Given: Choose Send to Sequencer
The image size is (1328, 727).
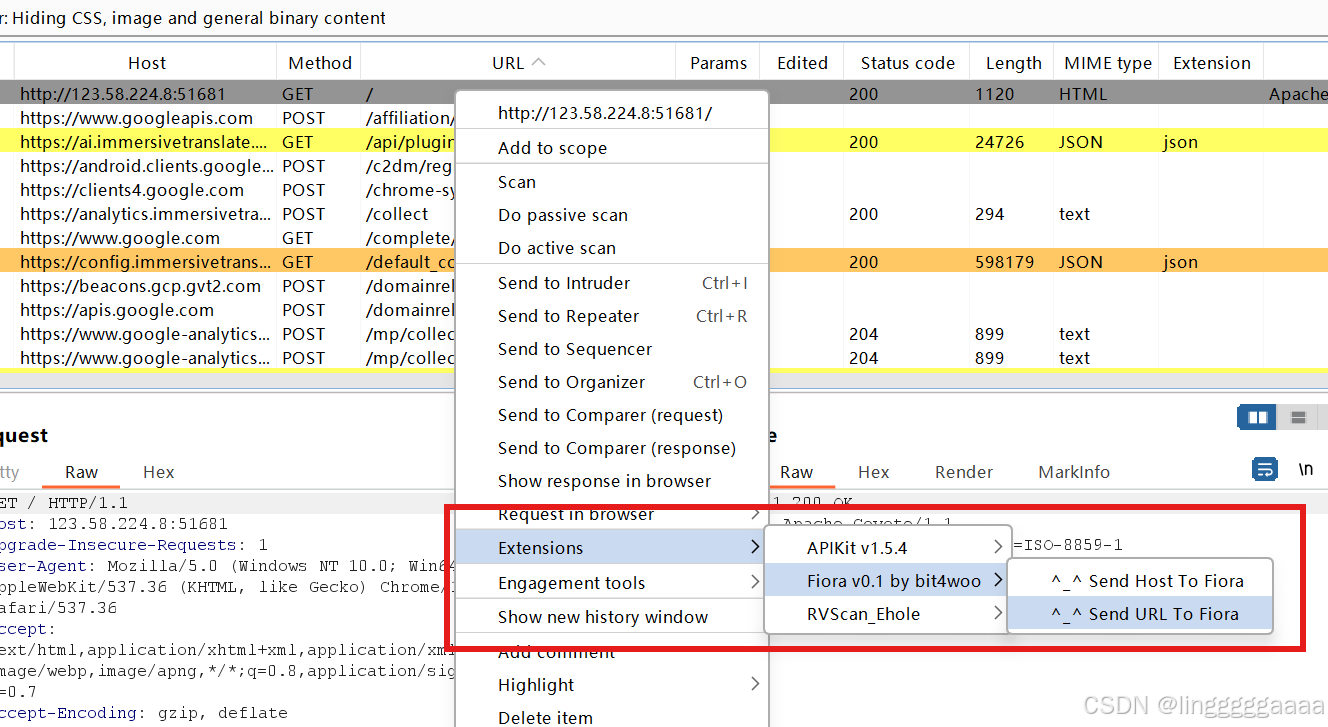Looking at the screenshot, I should 612,349.
